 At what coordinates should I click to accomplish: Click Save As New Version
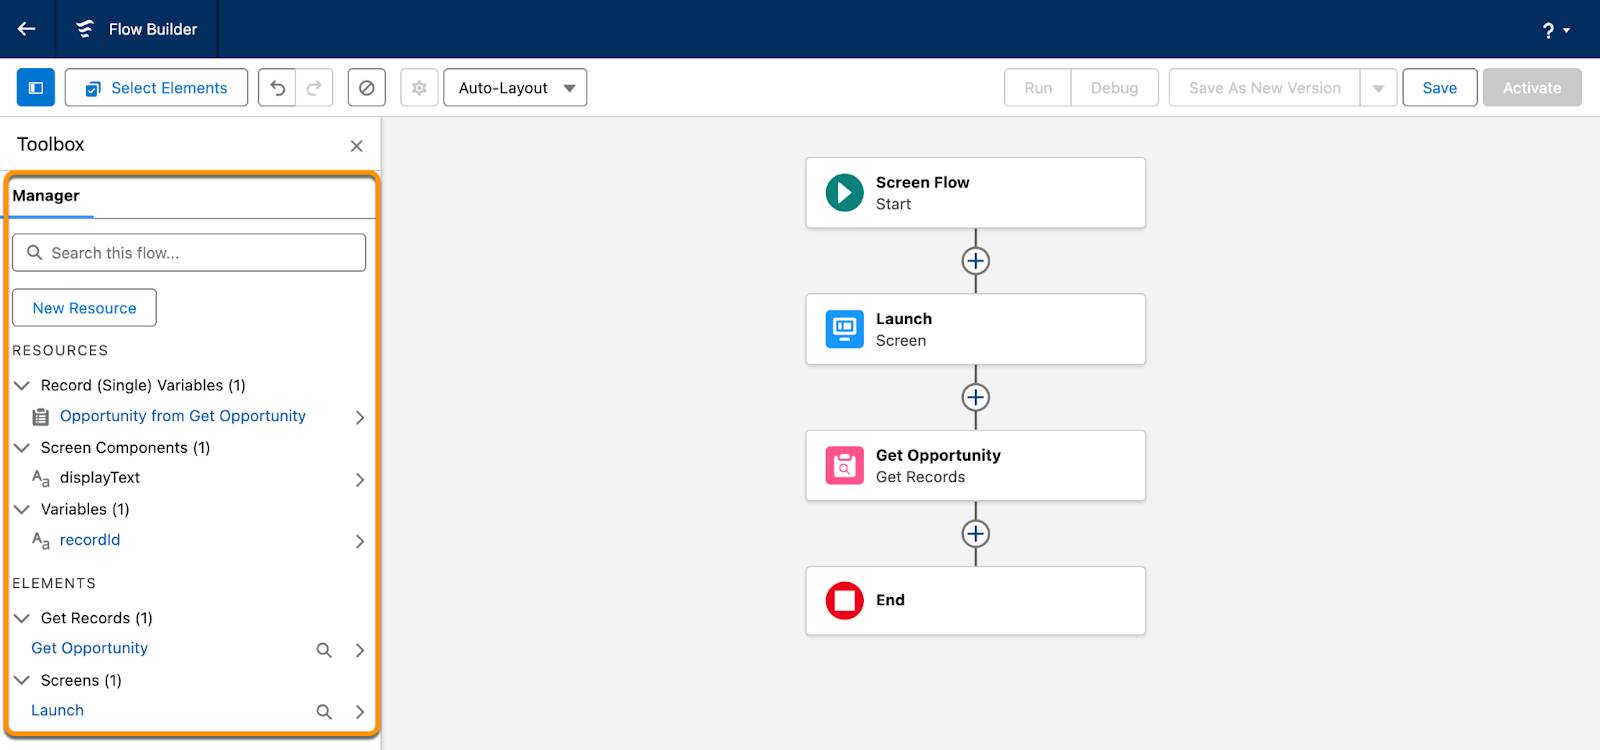[1264, 88]
